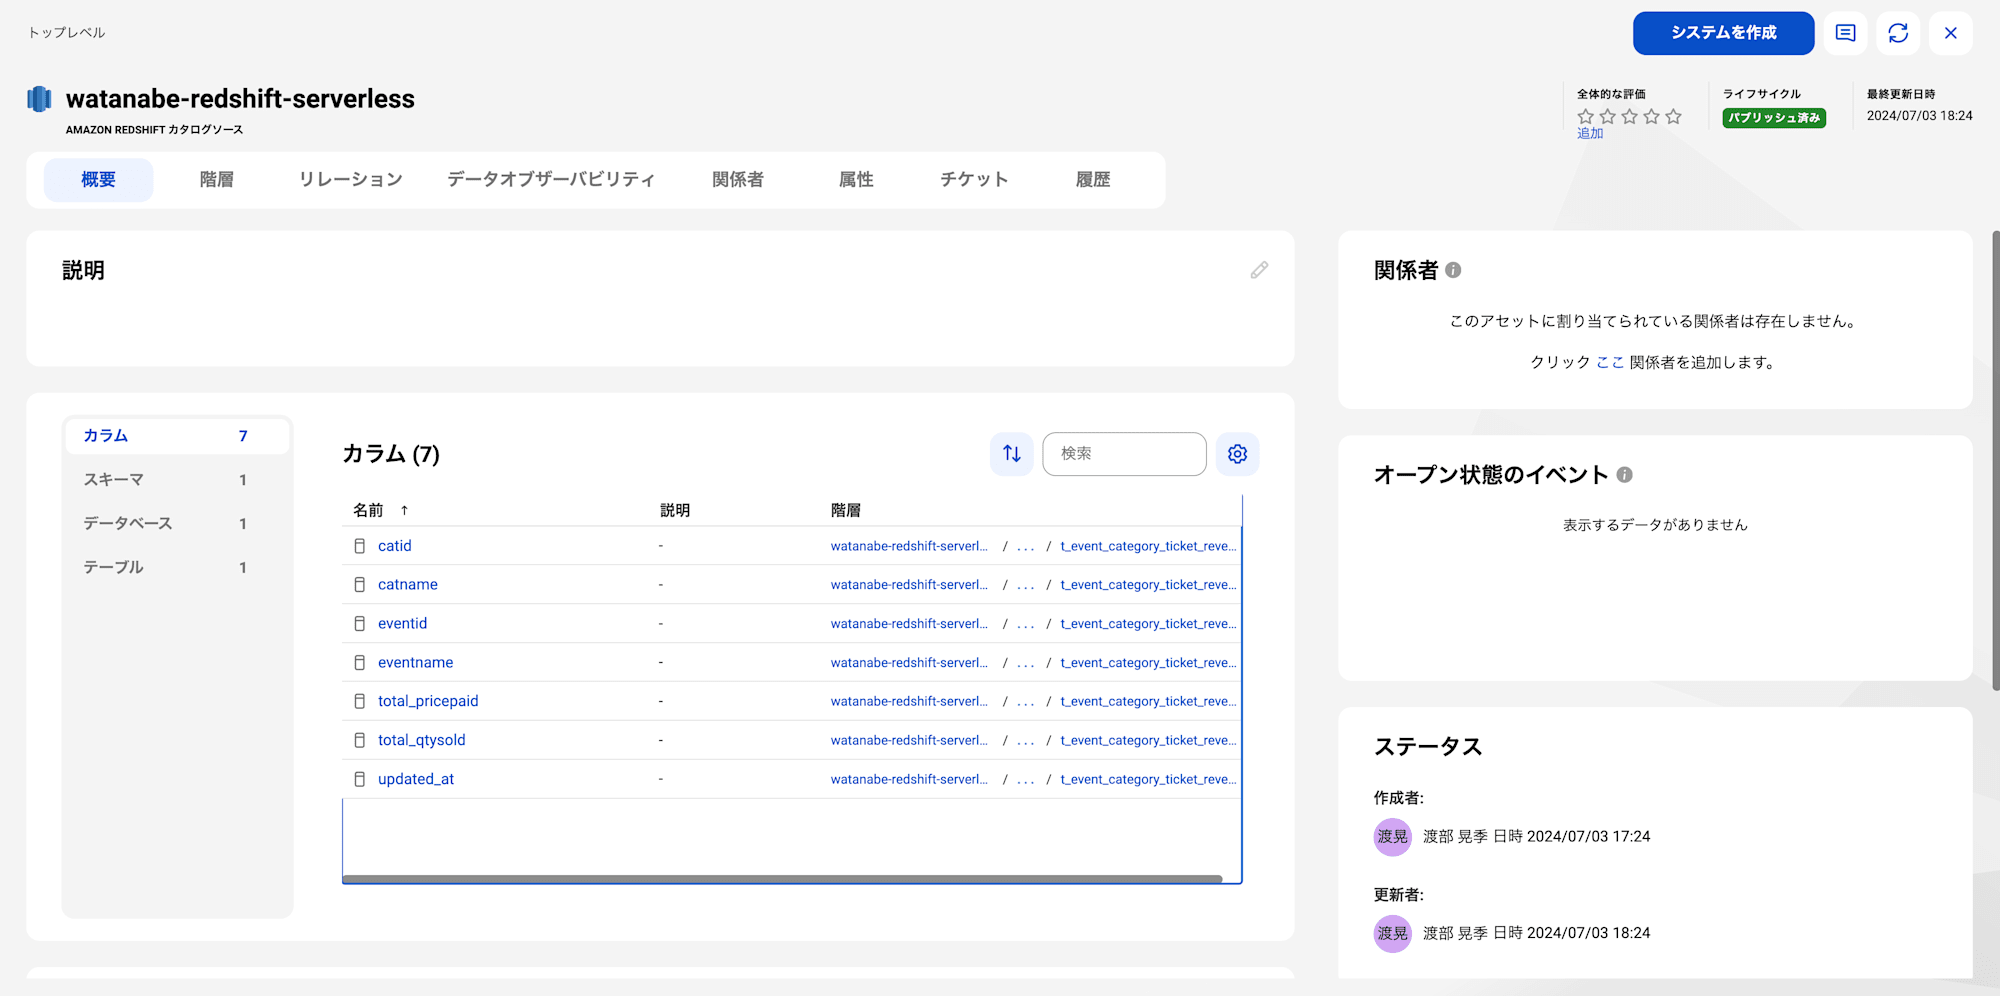Open column settings gear icon

coord(1237,454)
